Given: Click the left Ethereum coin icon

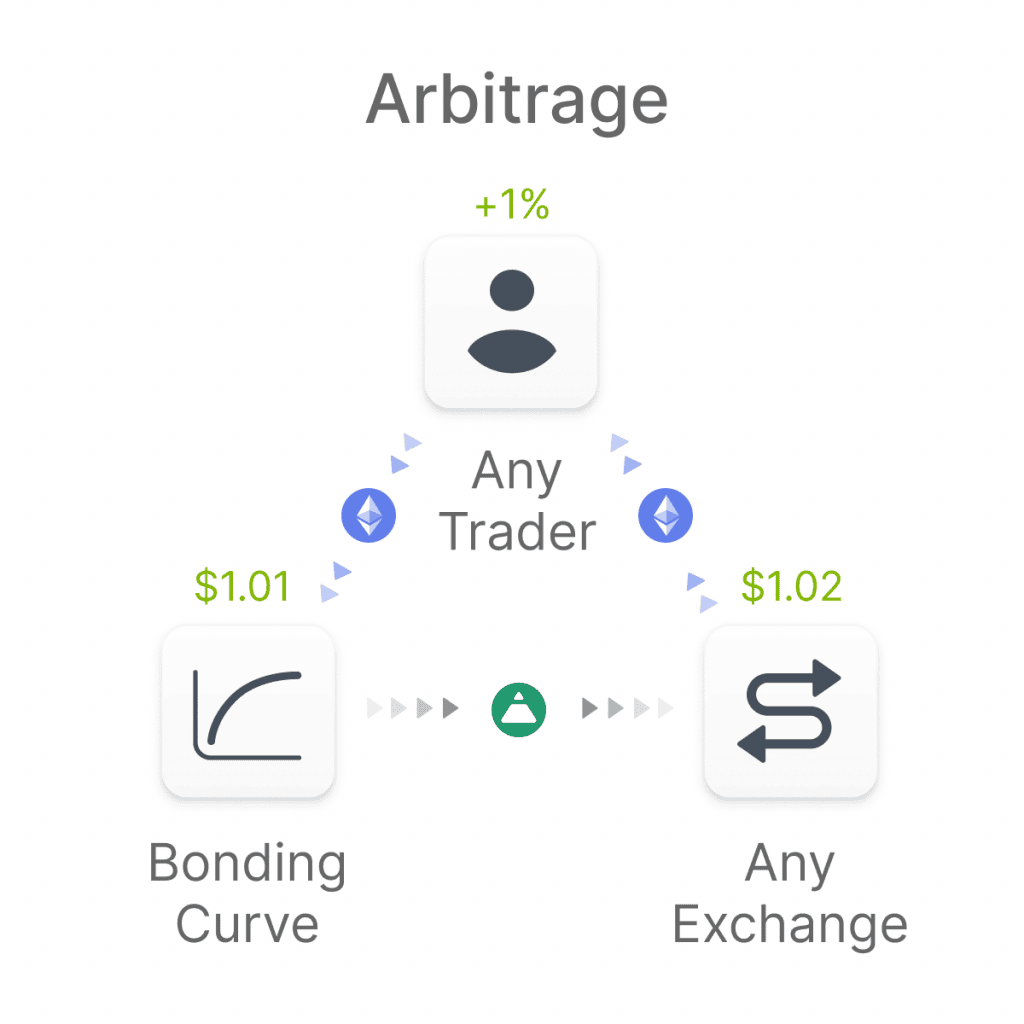Looking at the screenshot, I should click(368, 515).
